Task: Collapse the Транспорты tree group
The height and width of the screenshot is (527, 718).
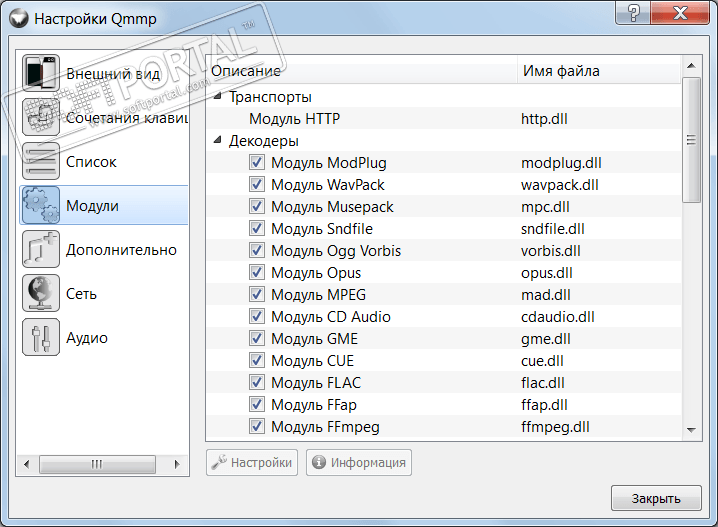Action: pos(218,97)
